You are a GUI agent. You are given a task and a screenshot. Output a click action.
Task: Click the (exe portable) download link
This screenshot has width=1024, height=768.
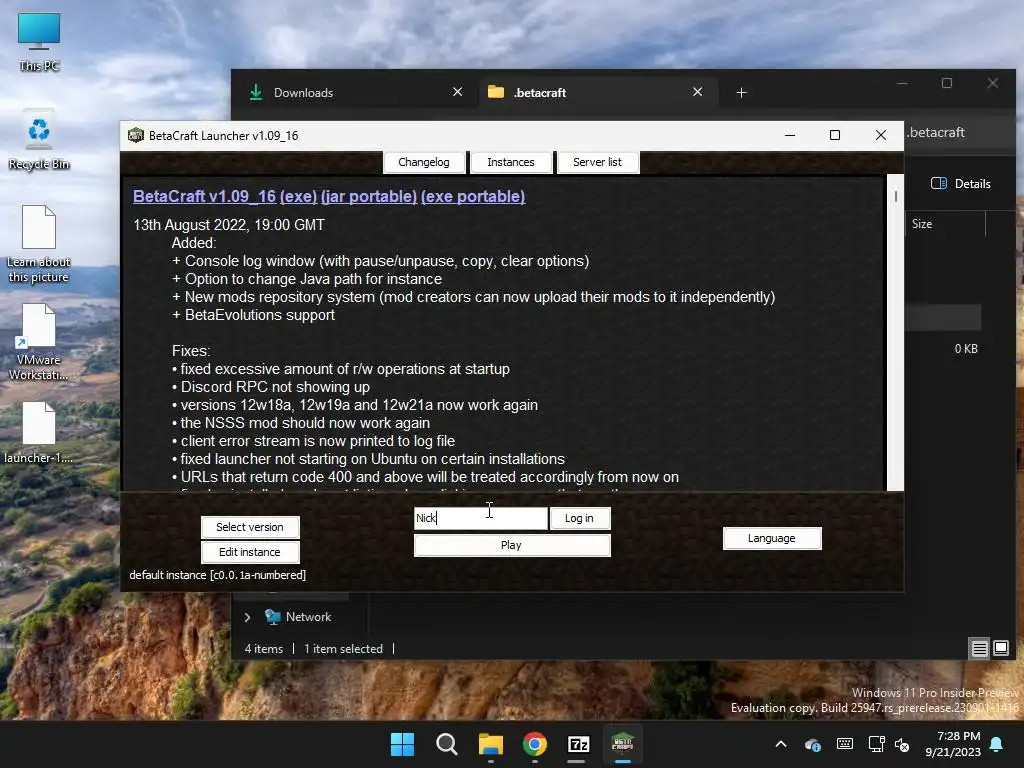coord(473,197)
